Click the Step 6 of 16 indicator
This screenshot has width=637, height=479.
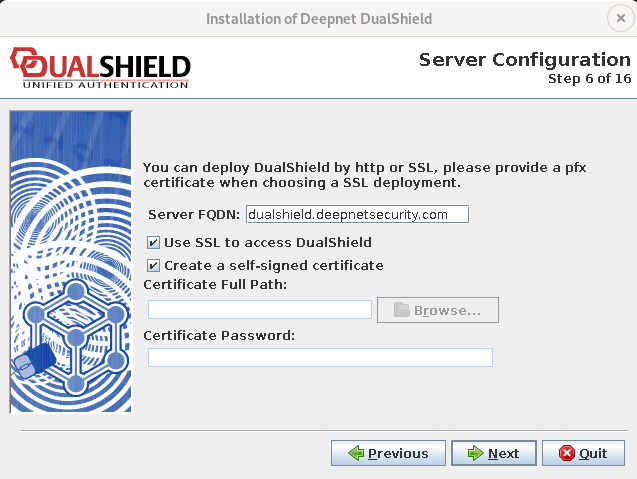pos(589,79)
